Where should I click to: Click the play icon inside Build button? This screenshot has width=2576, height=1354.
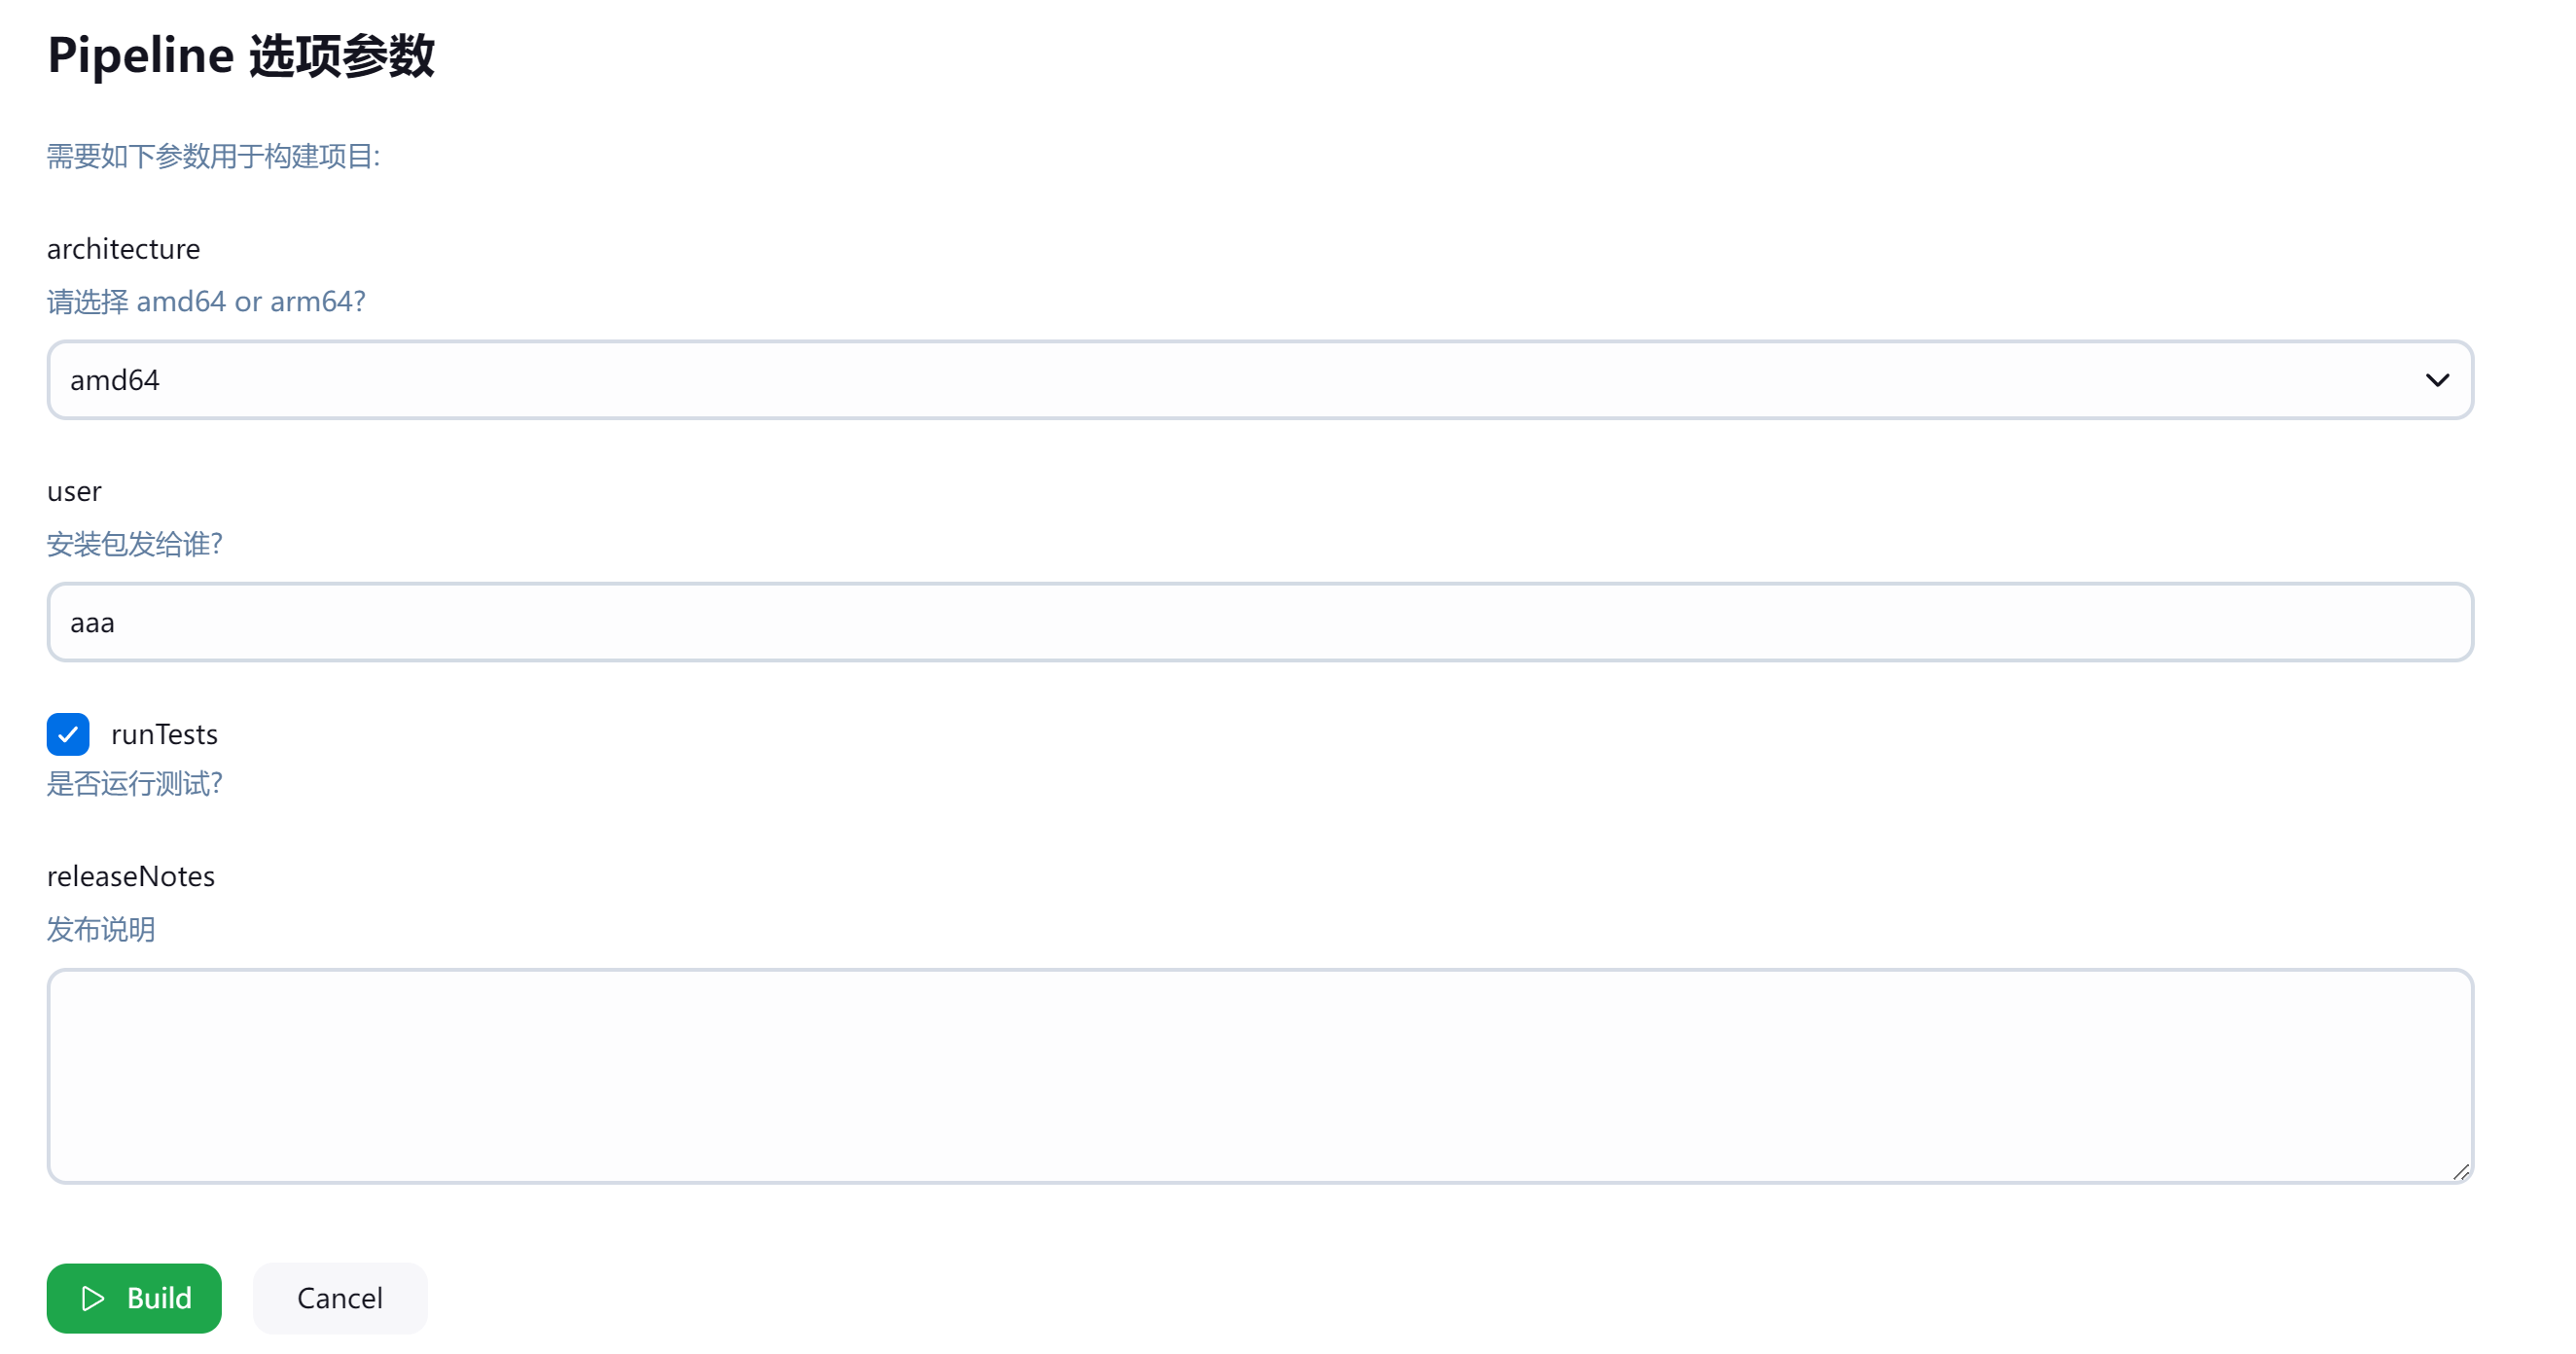point(93,1298)
